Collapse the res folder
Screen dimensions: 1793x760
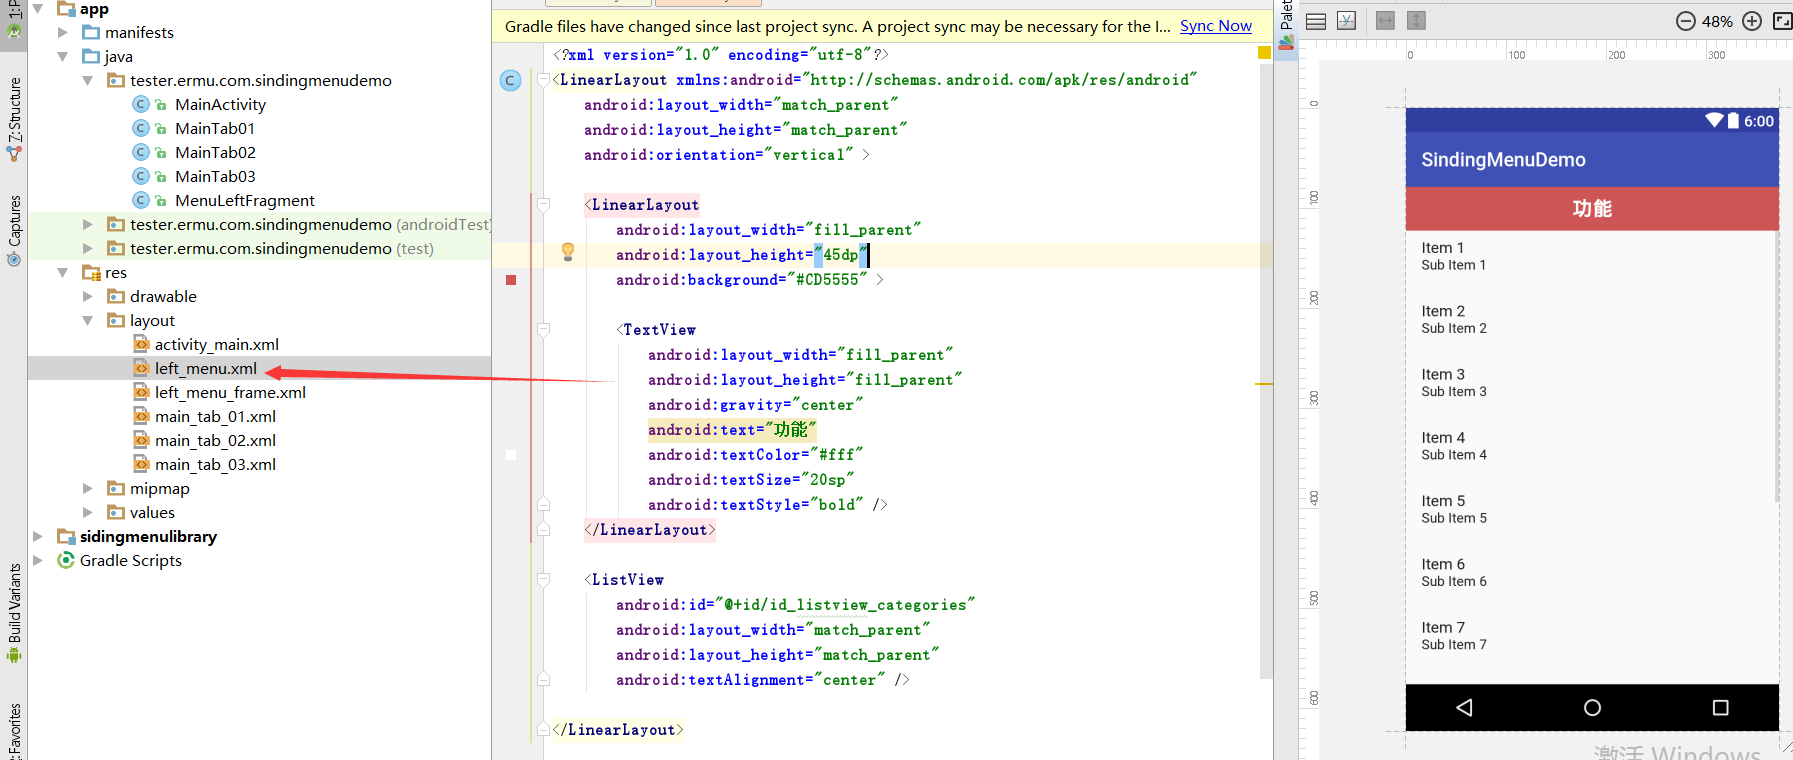click(63, 272)
